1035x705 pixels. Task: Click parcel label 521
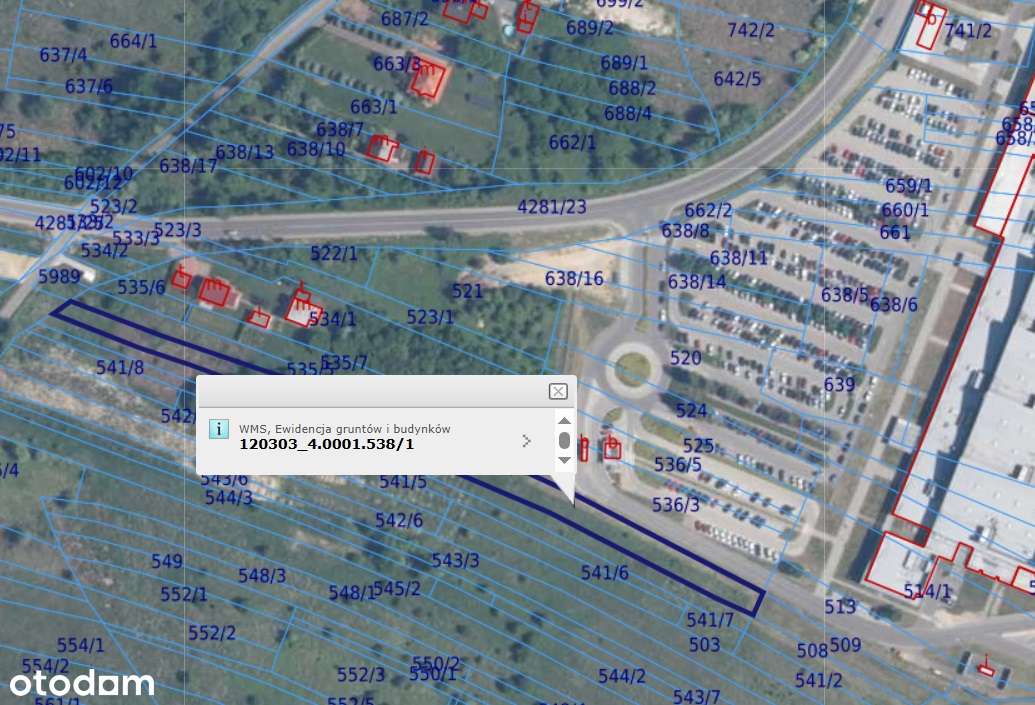click(467, 291)
